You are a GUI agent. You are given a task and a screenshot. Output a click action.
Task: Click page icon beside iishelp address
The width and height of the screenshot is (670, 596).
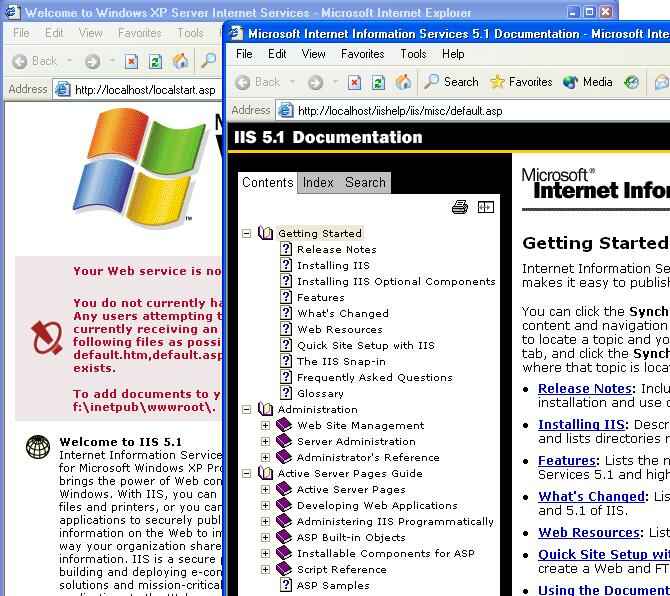[x=285, y=111]
